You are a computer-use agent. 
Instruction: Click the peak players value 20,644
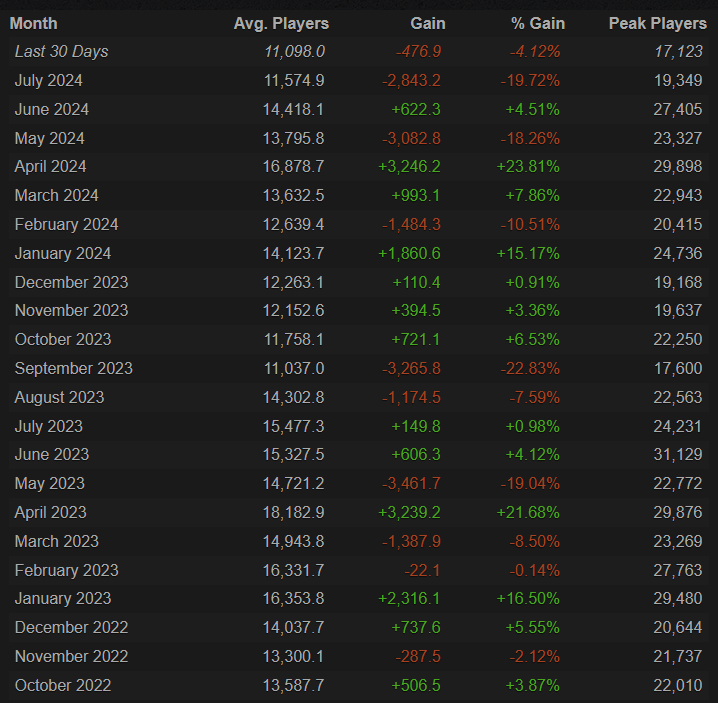point(678,627)
